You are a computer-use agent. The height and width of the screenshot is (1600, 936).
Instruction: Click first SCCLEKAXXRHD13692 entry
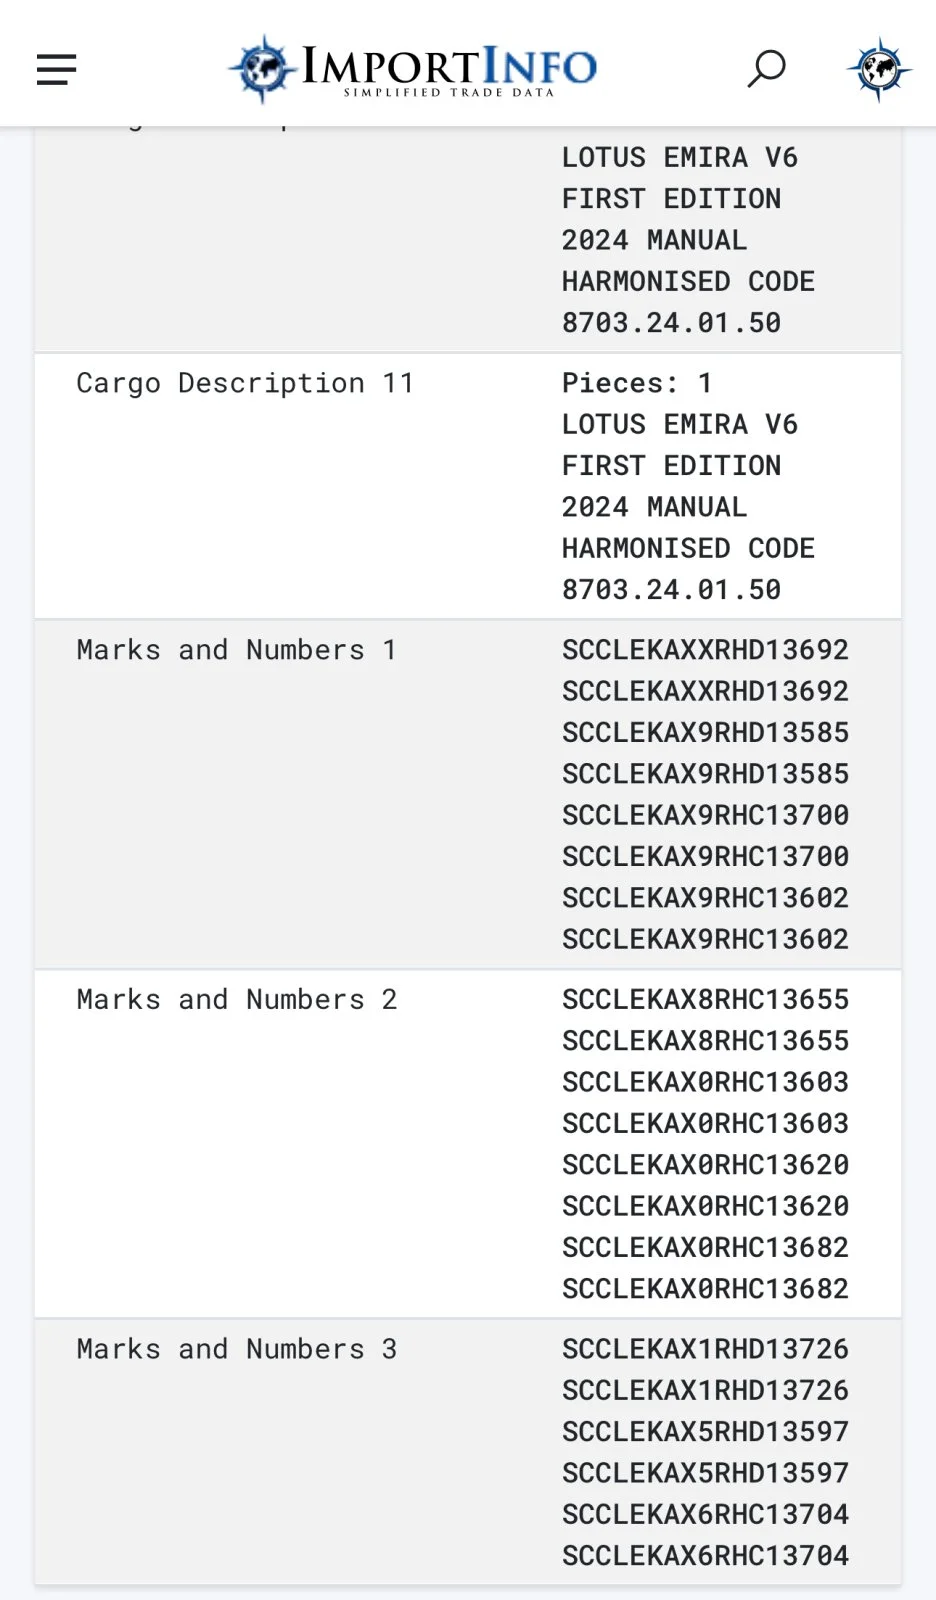coord(705,650)
